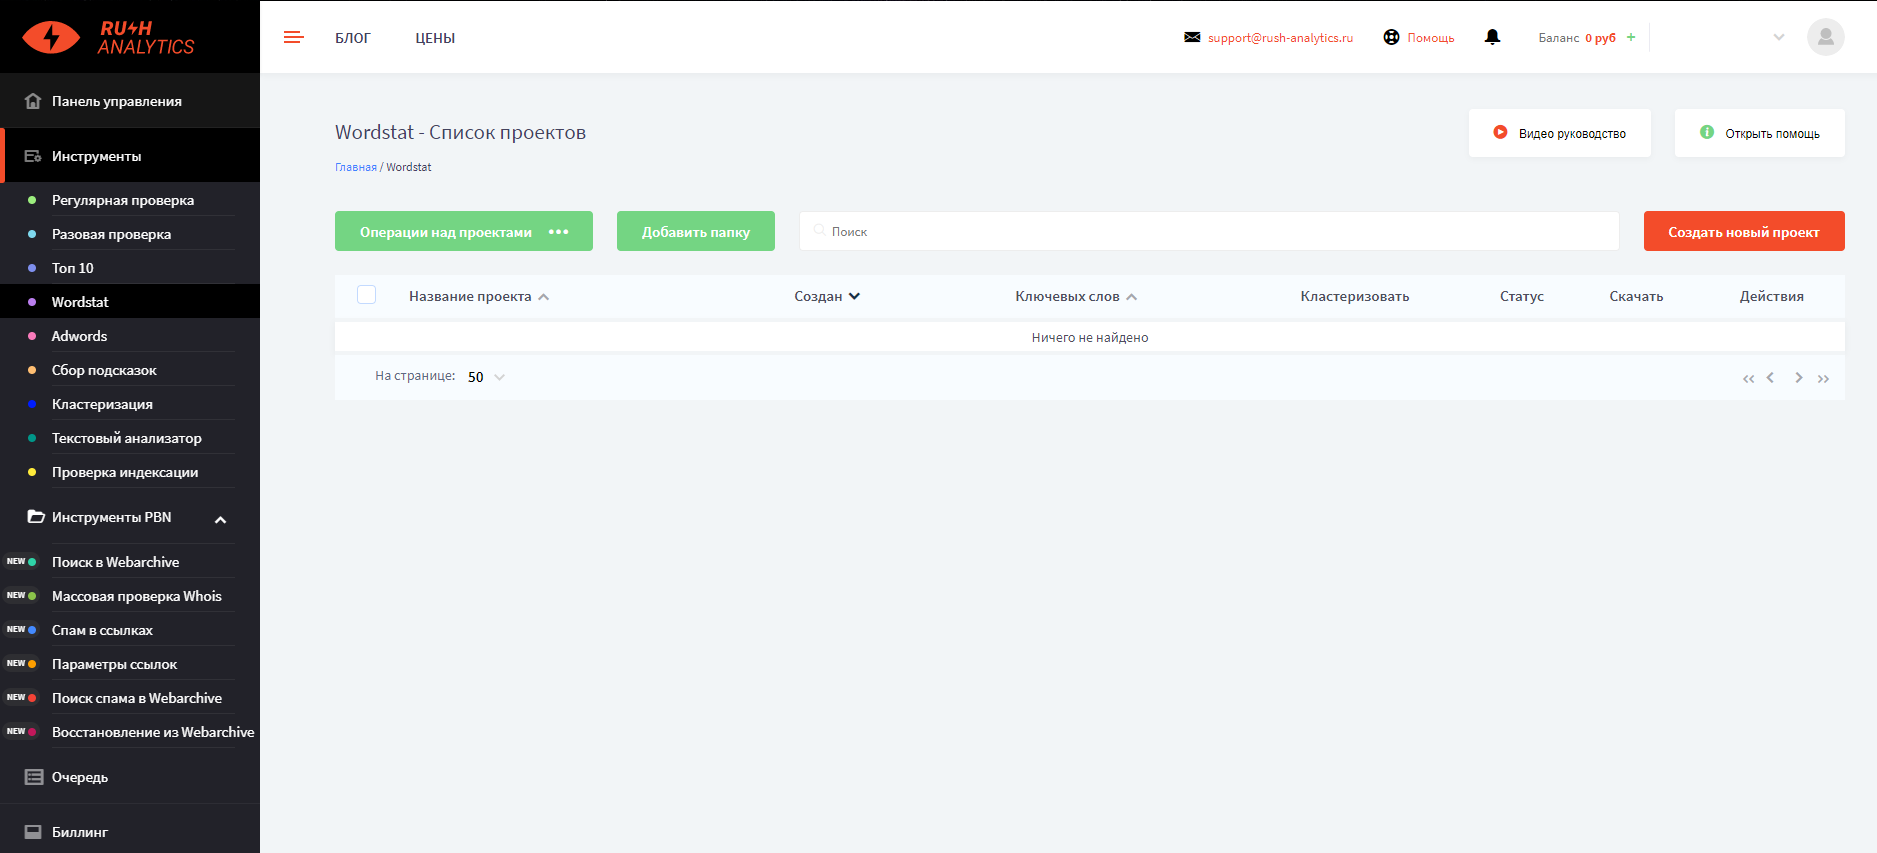Toggle the hamburger sidebar menu icon

pyautogui.click(x=293, y=38)
